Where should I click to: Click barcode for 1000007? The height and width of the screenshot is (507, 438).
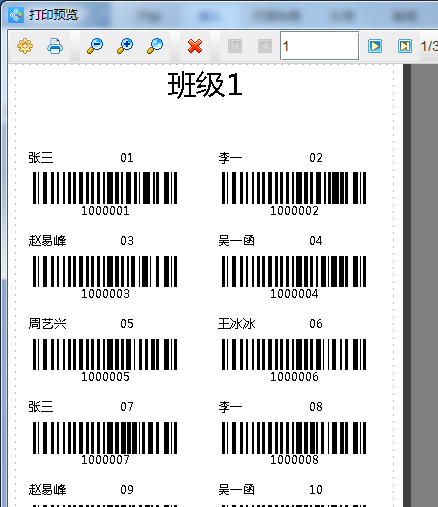point(105,438)
